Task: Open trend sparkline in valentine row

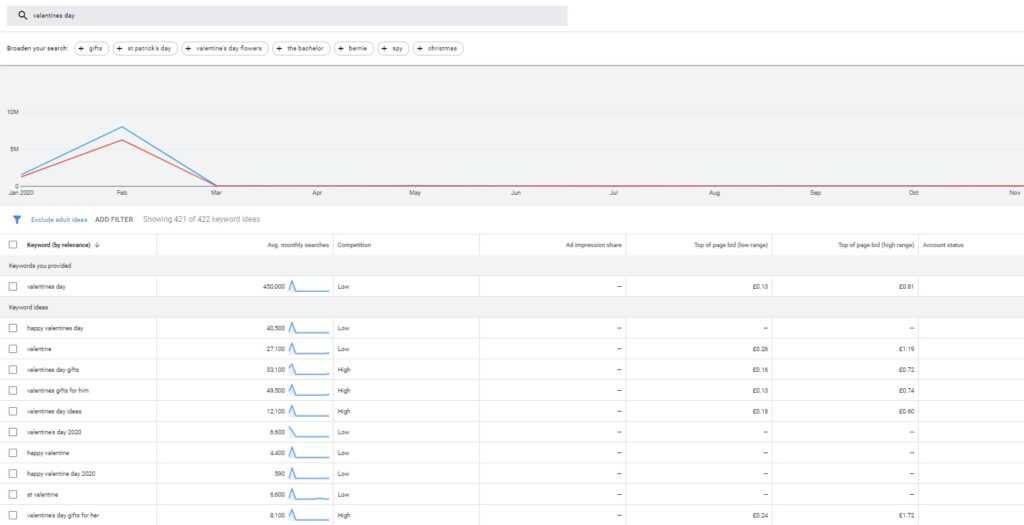Action: [309, 349]
